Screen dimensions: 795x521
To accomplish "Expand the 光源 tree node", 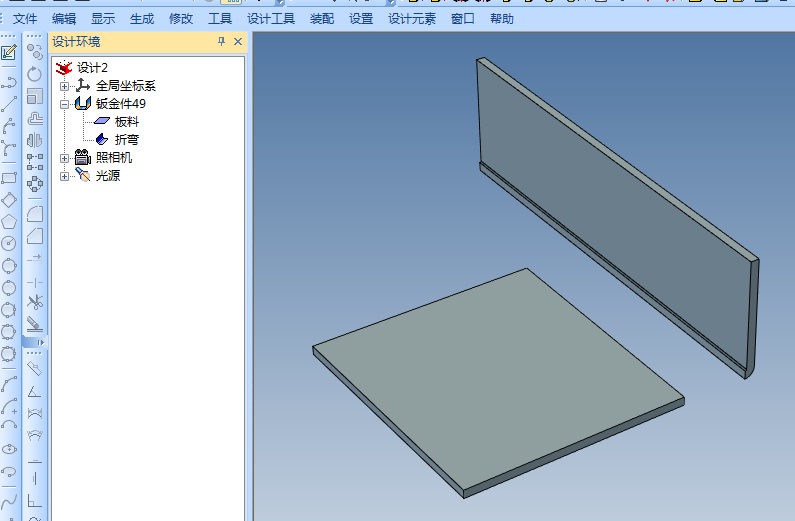I will 65,176.
